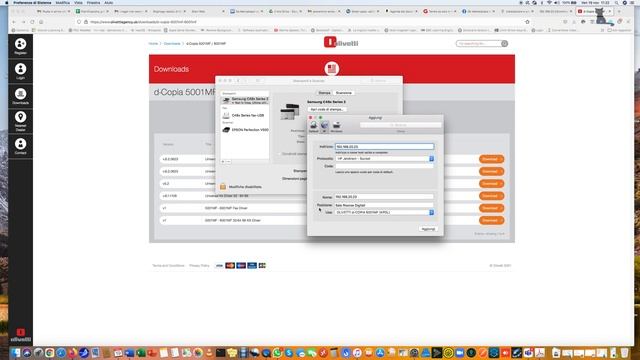Go back in the Stampanti e Scanner window
This screenshot has height=360, width=640.
pyautogui.click(x=238, y=81)
